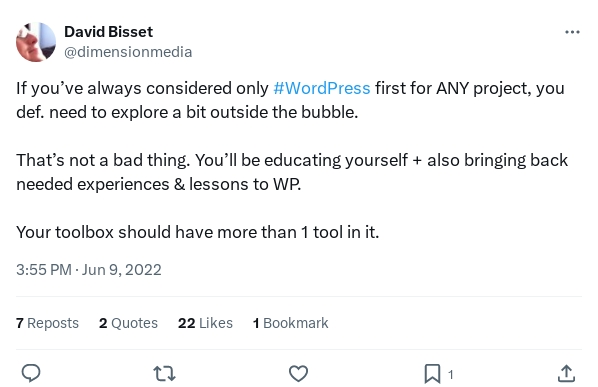Open David Bisset's profile picture
The width and height of the screenshot is (598, 387).
tap(36, 42)
